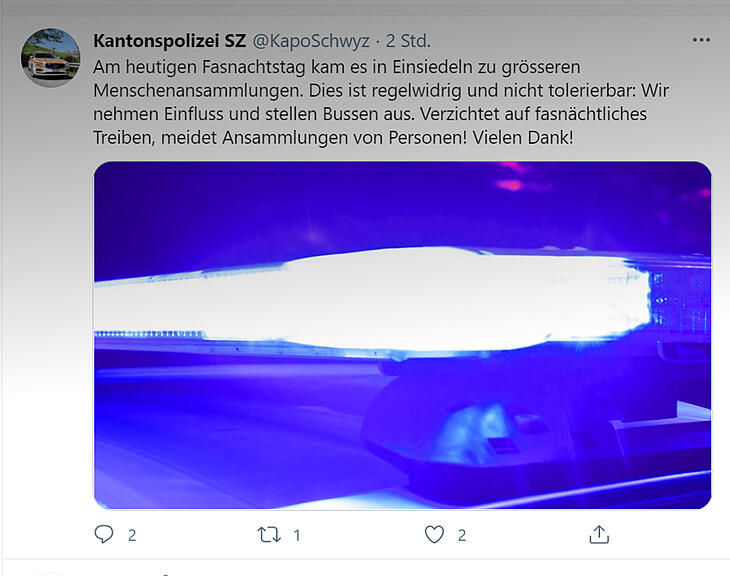Click the pink lights in the photo corner
Viewport: 730px width, 576px height.
tap(513, 177)
